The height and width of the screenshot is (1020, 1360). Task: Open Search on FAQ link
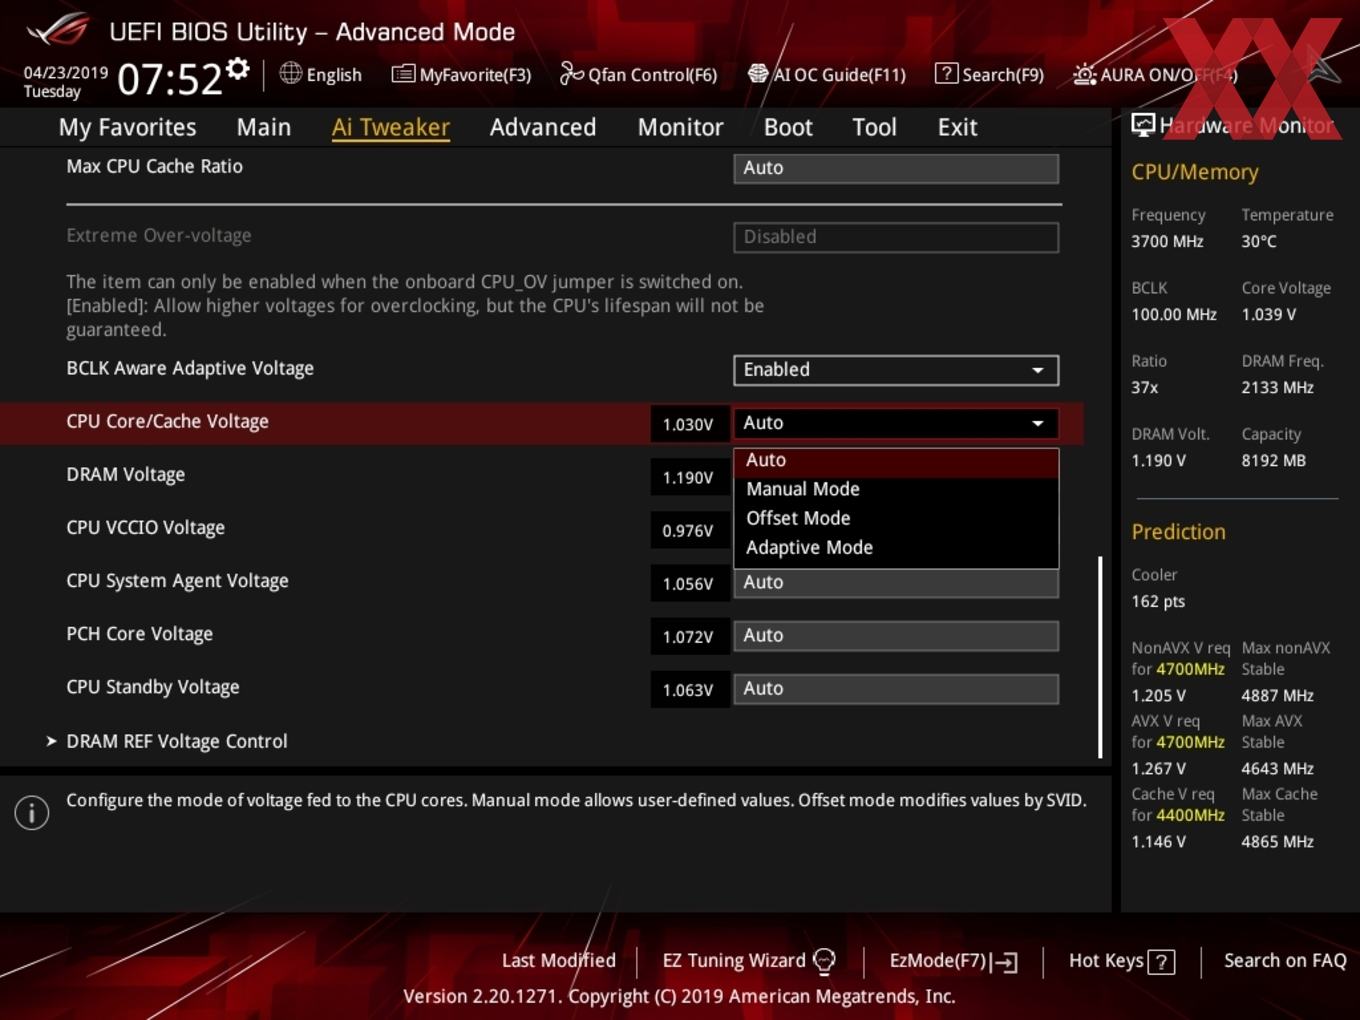click(x=1285, y=961)
